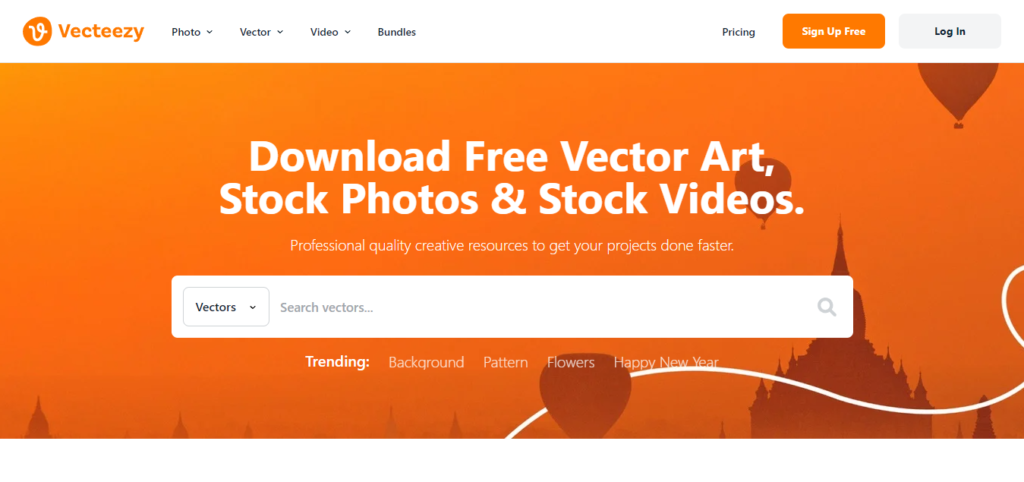This screenshot has height=482, width=1024.
Task: Open the Vectors search type selector
Action: 226,307
